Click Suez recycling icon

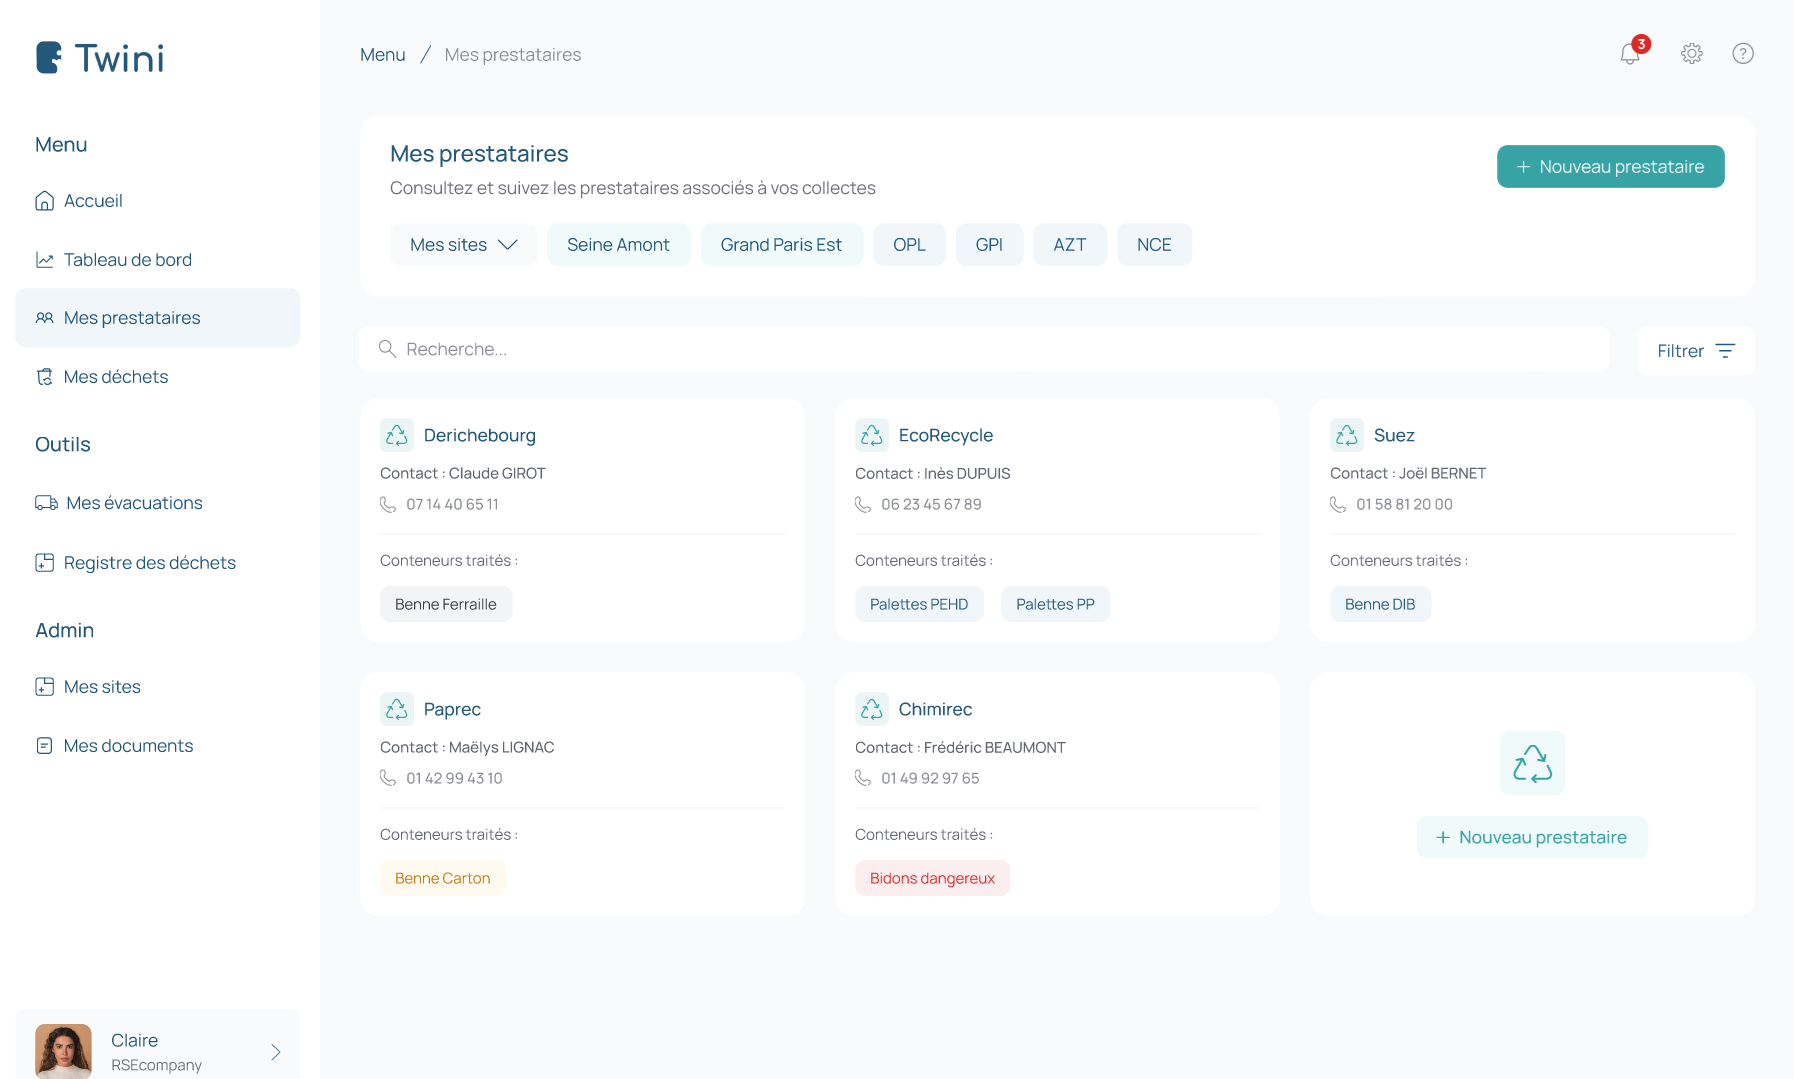[1347, 435]
